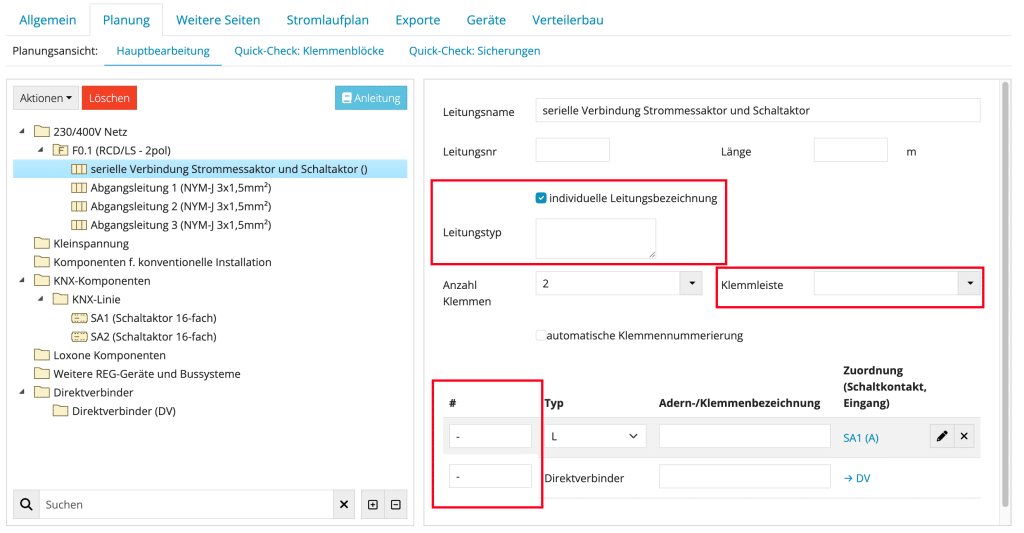Select Komponenten f. konventionelle Installation
1024x533 pixels.
tap(163, 262)
